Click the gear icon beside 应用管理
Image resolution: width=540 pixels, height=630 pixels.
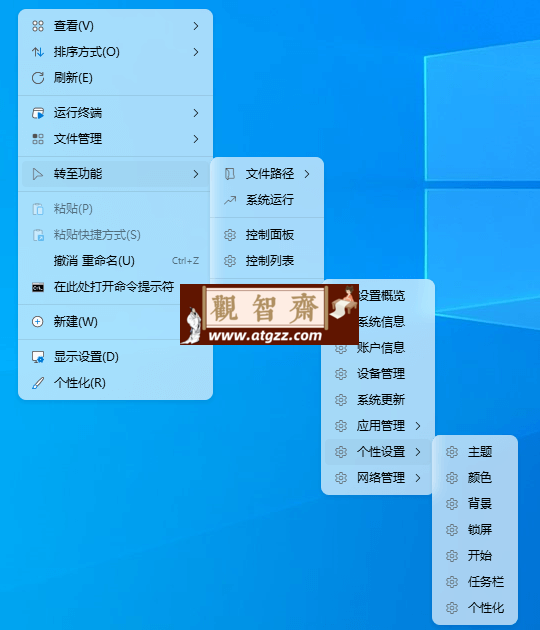(341, 426)
